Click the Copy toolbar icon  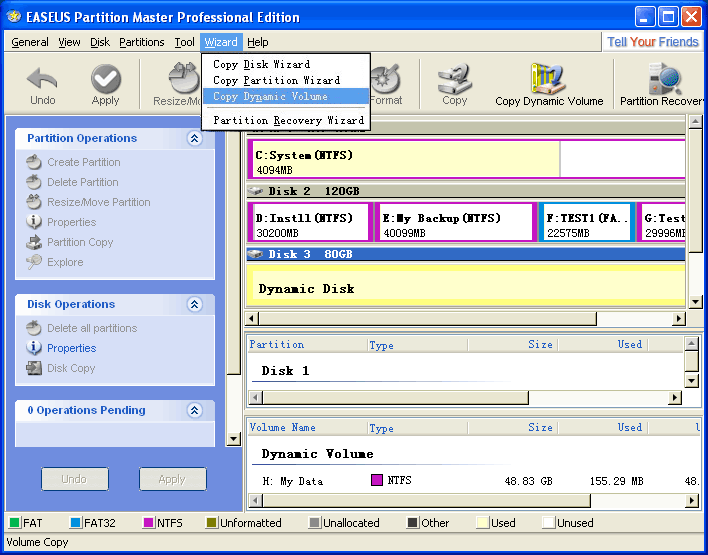point(455,79)
